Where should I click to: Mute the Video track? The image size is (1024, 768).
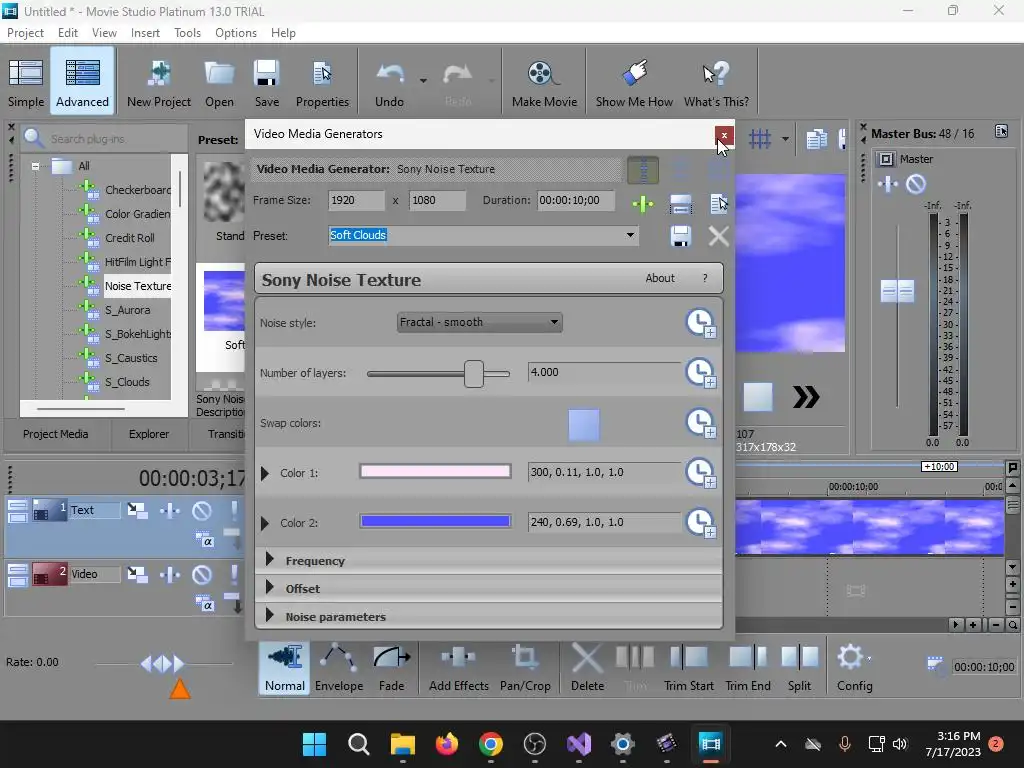coord(202,575)
